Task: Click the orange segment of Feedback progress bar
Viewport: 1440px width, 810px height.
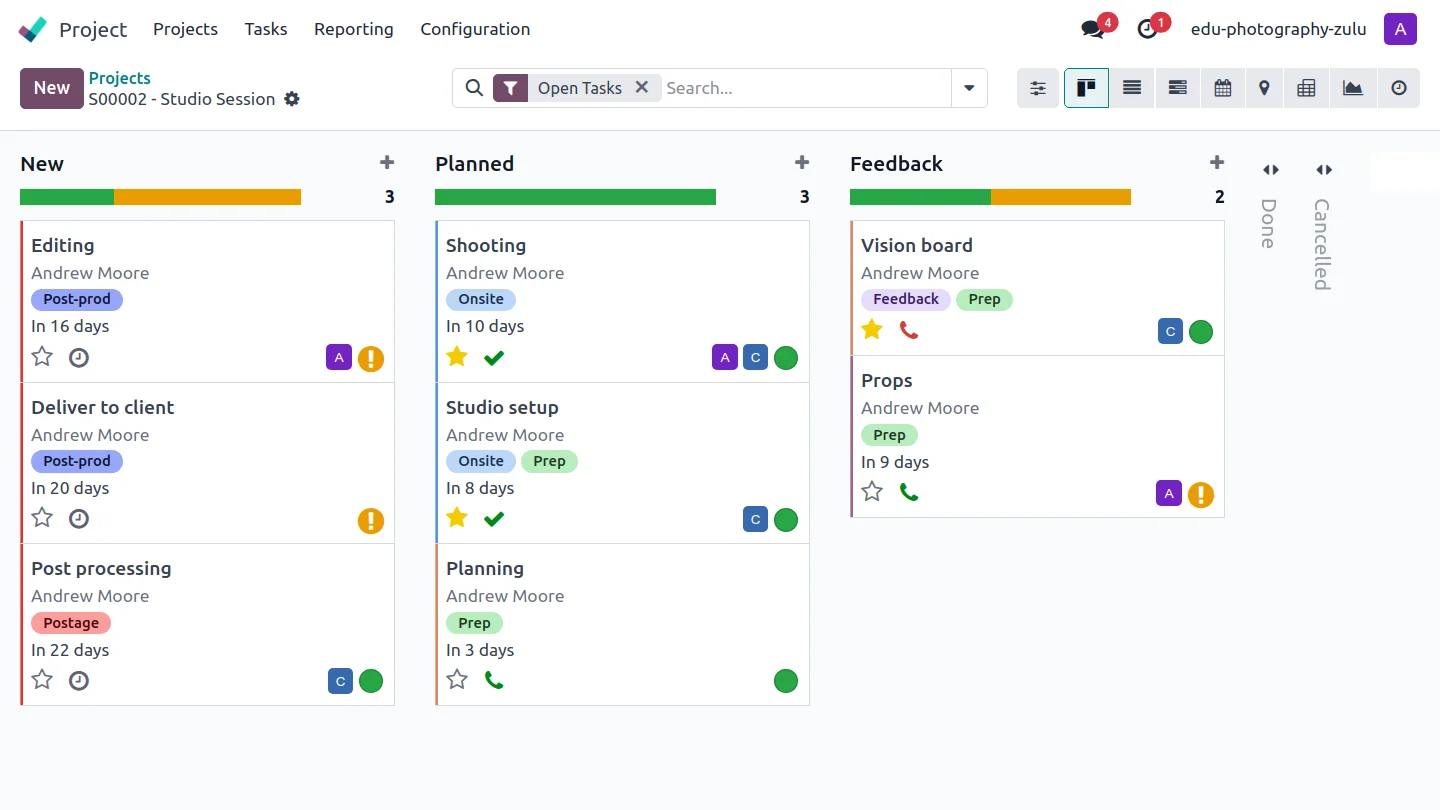Action: [x=1060, y=197]
